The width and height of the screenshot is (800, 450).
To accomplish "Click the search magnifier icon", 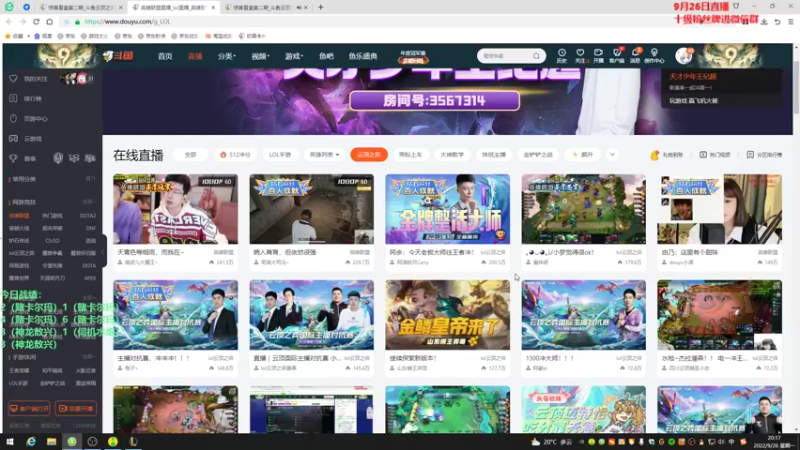I will click(x=536, y=56).
